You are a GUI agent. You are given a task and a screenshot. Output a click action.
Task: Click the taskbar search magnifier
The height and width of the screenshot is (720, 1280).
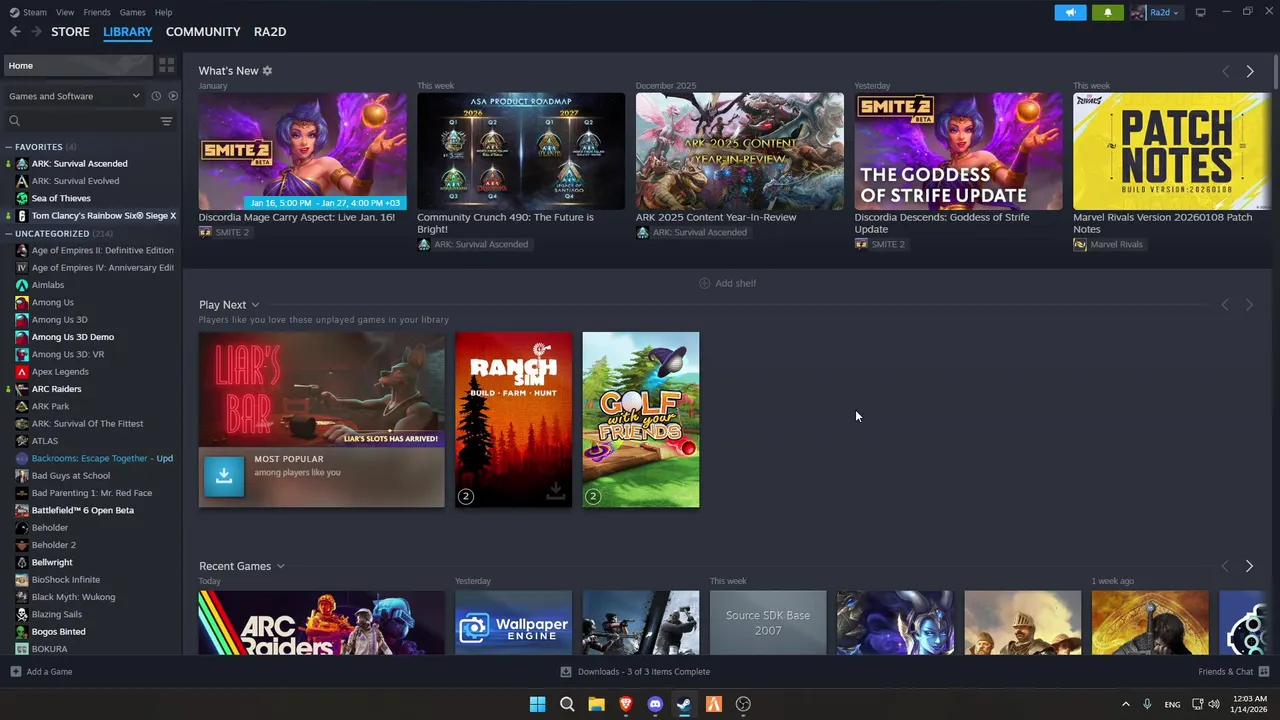567,704
